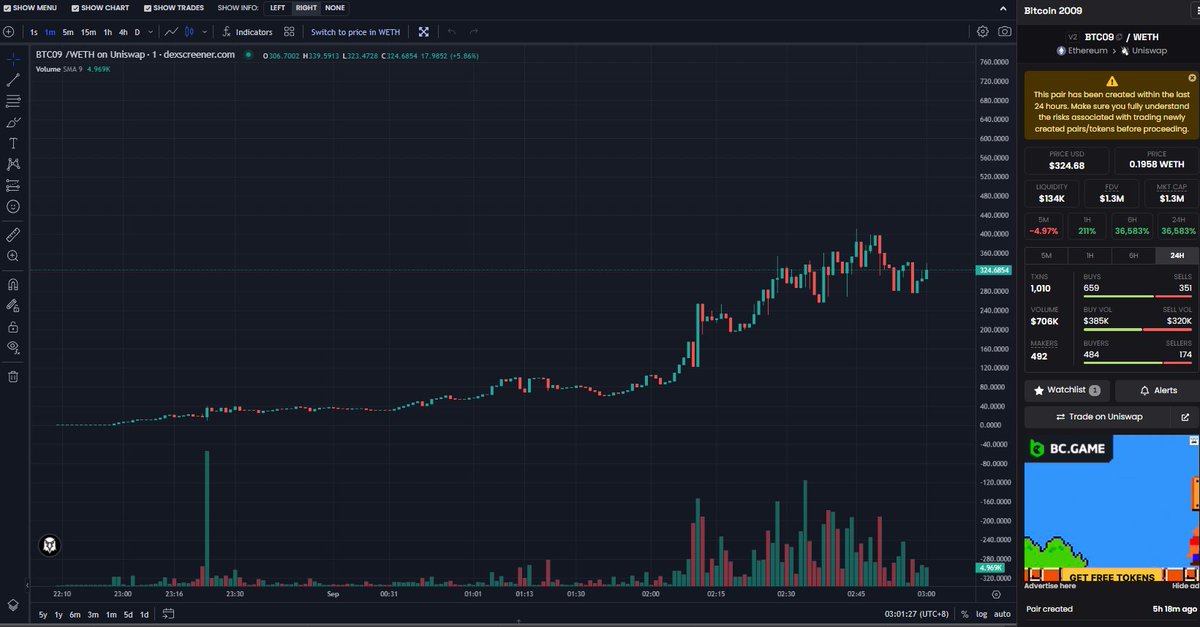Open the BC.GAME ad banner
Image resolution: width=1200 pixels, height=627 pixels.
(x=1110, y=508)
